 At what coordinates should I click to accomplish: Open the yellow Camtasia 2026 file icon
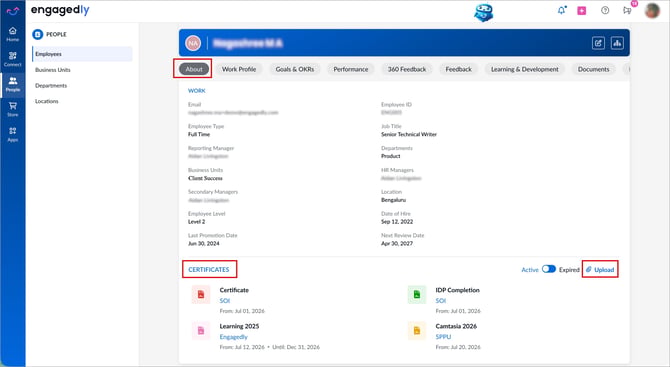tap(417, 330)
